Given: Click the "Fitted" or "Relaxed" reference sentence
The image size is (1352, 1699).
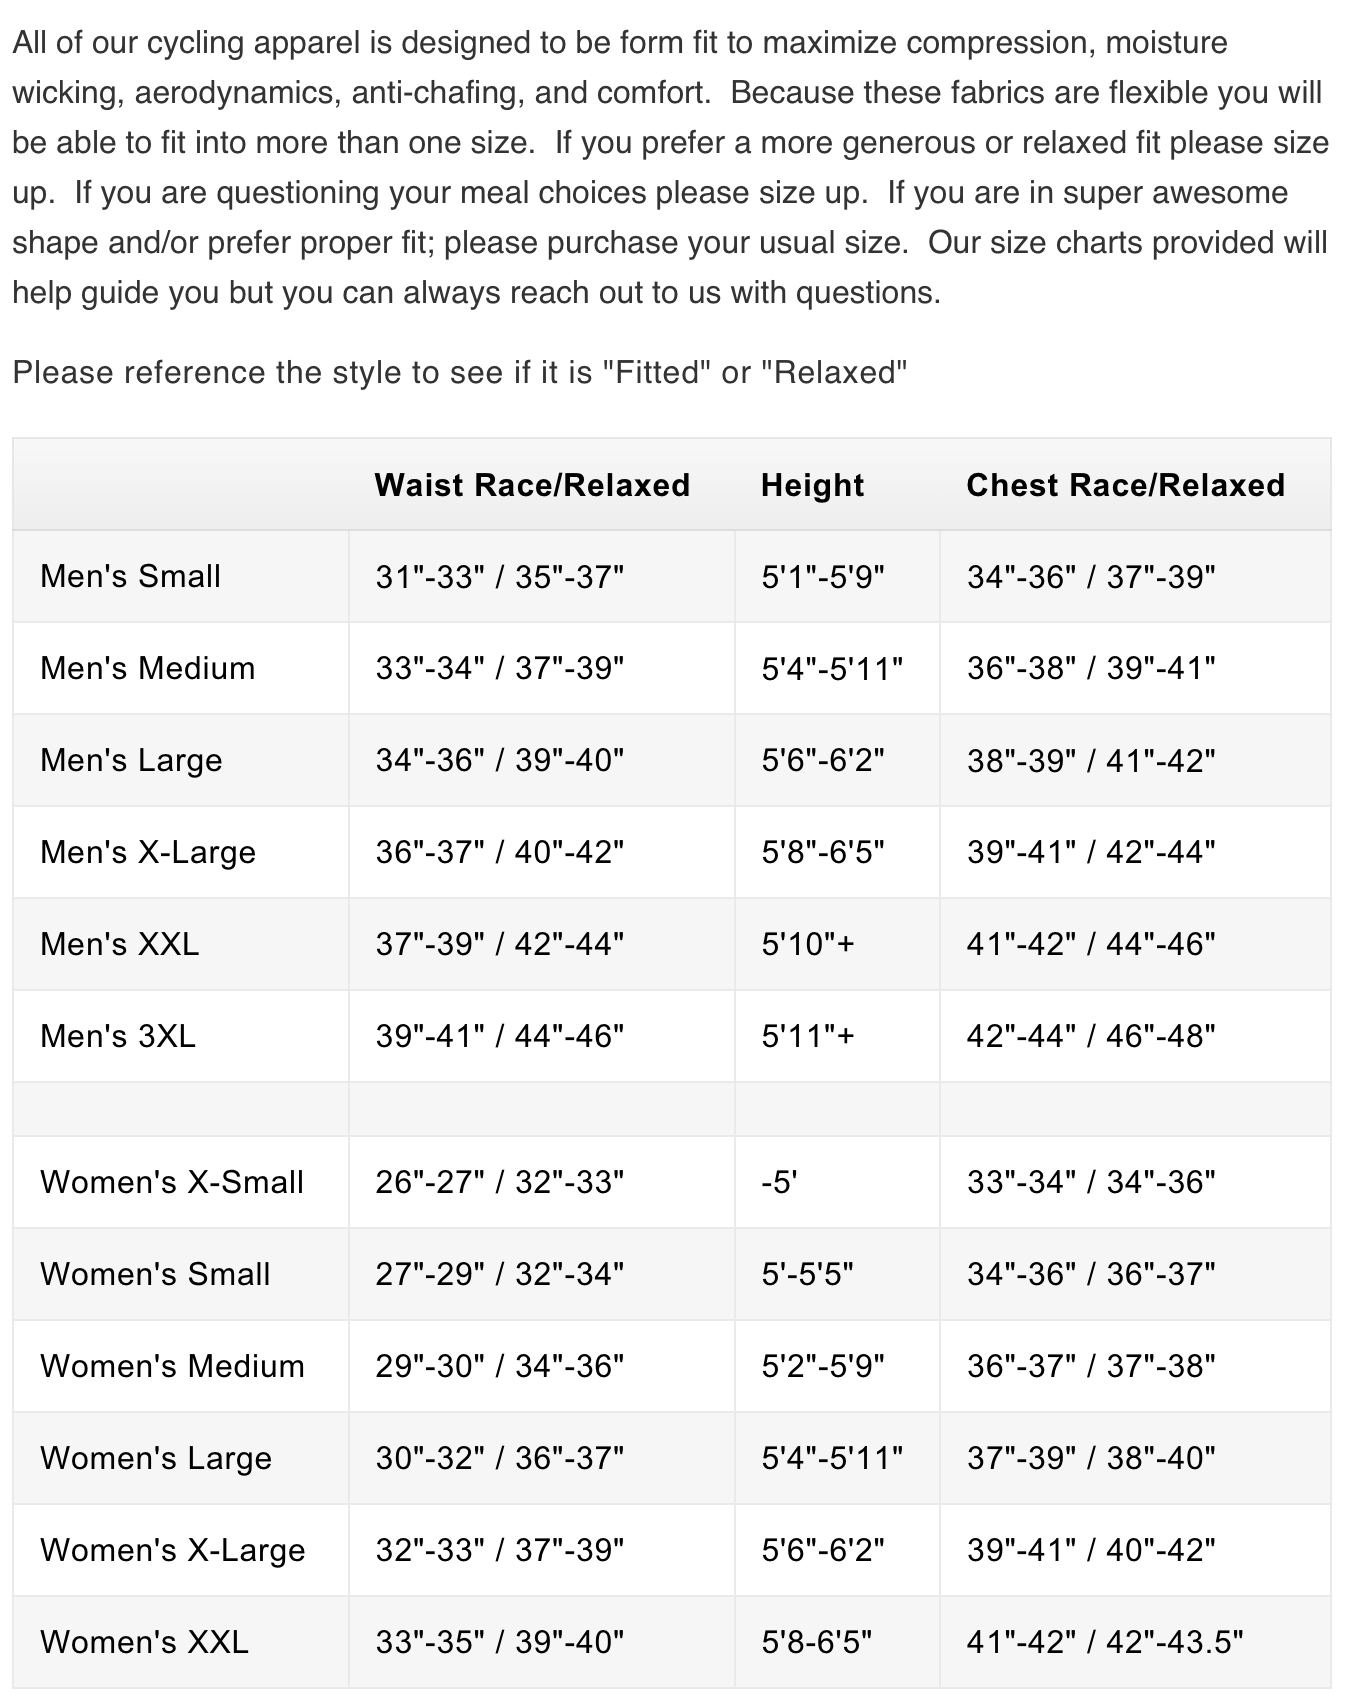Looking at the screenshot, I should coord(459,372).
